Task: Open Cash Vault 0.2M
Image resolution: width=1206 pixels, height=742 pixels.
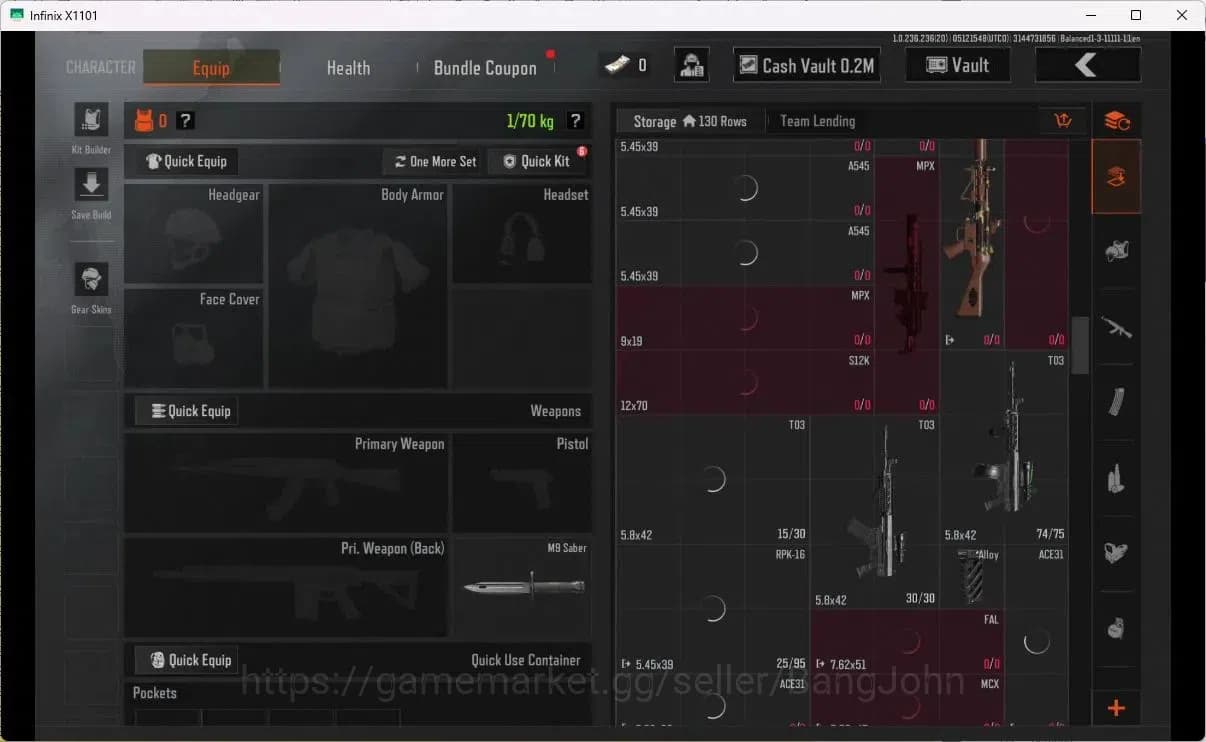Action: (x=806, y=65)
